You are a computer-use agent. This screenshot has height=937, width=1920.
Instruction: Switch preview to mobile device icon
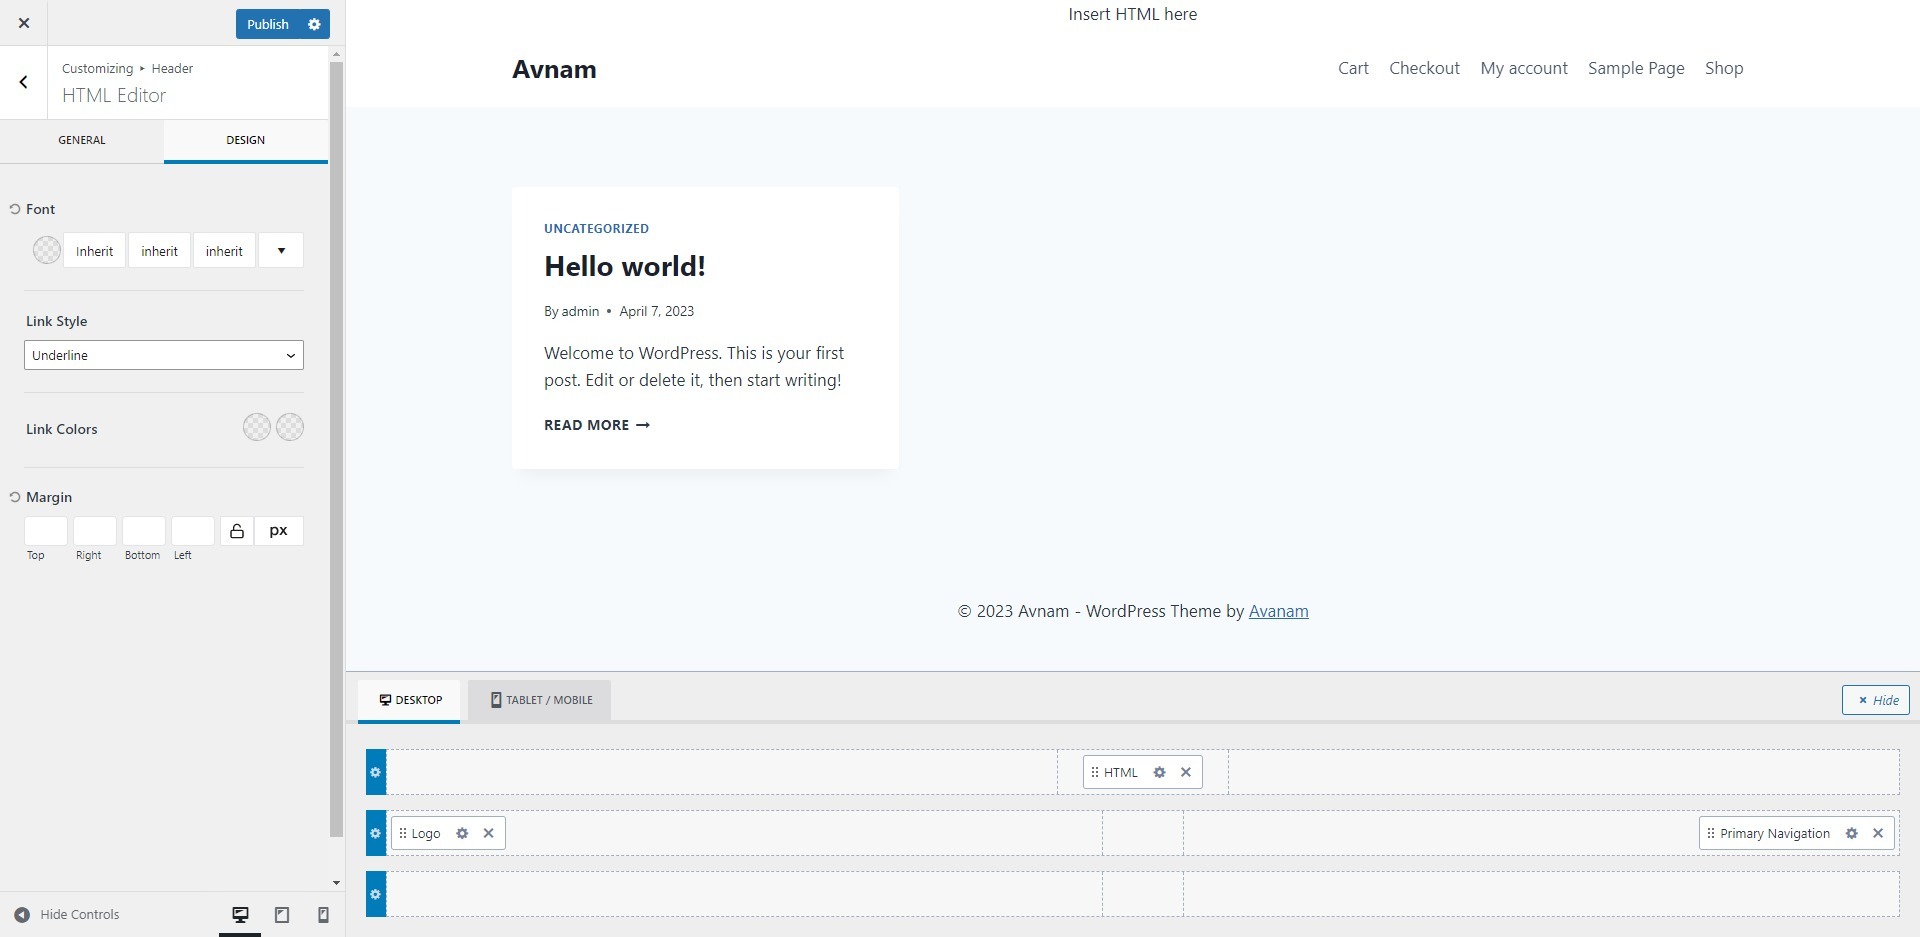323,915
